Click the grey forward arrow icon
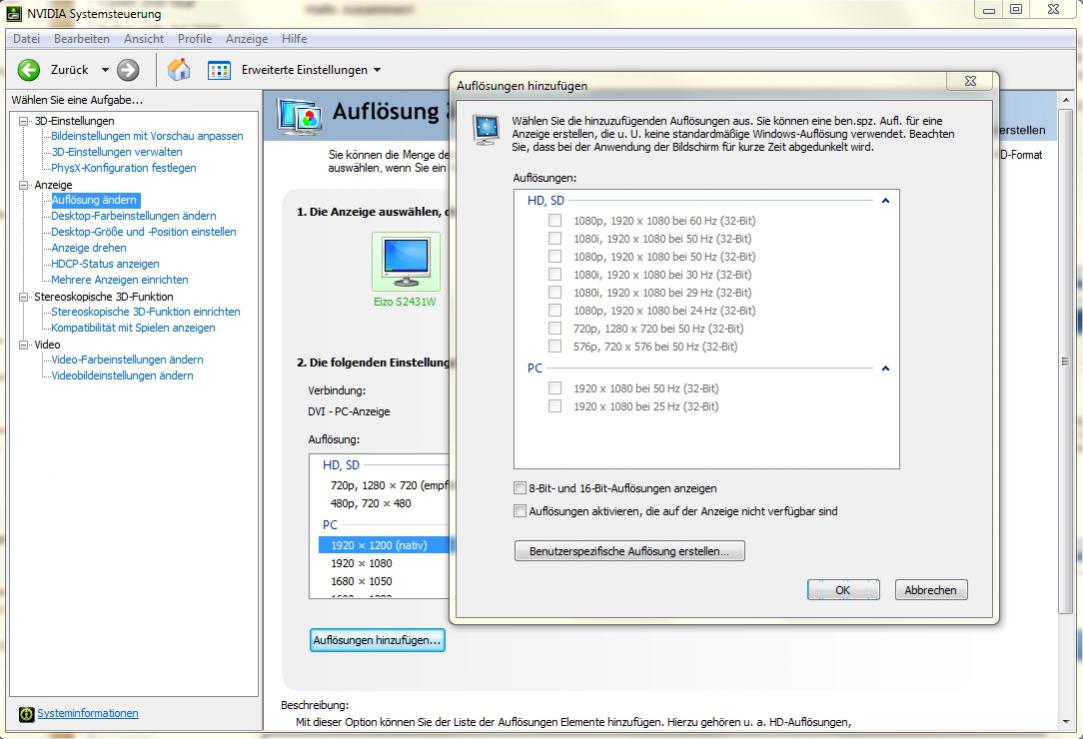 coord(128,70)
